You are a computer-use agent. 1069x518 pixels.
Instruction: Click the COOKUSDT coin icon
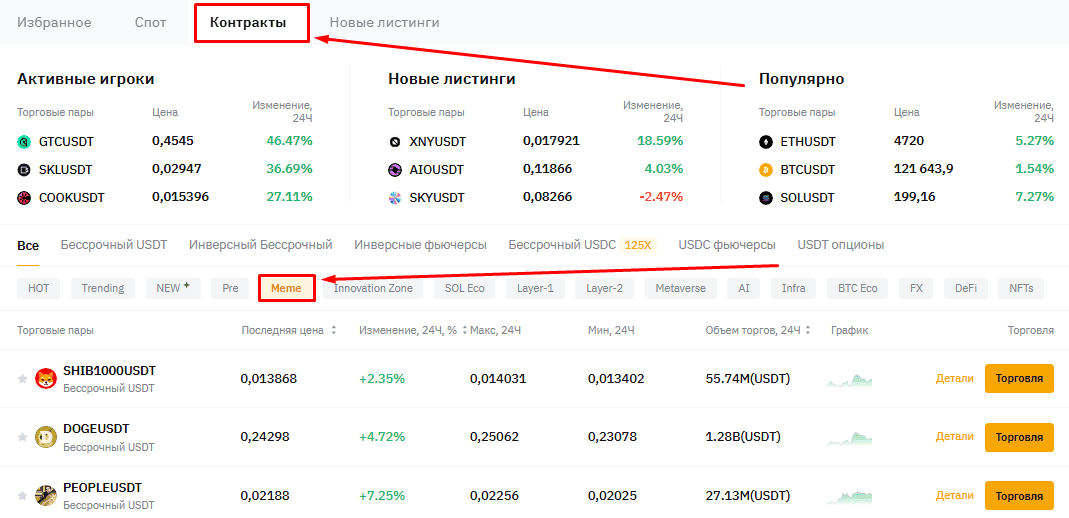click(24, 198)
